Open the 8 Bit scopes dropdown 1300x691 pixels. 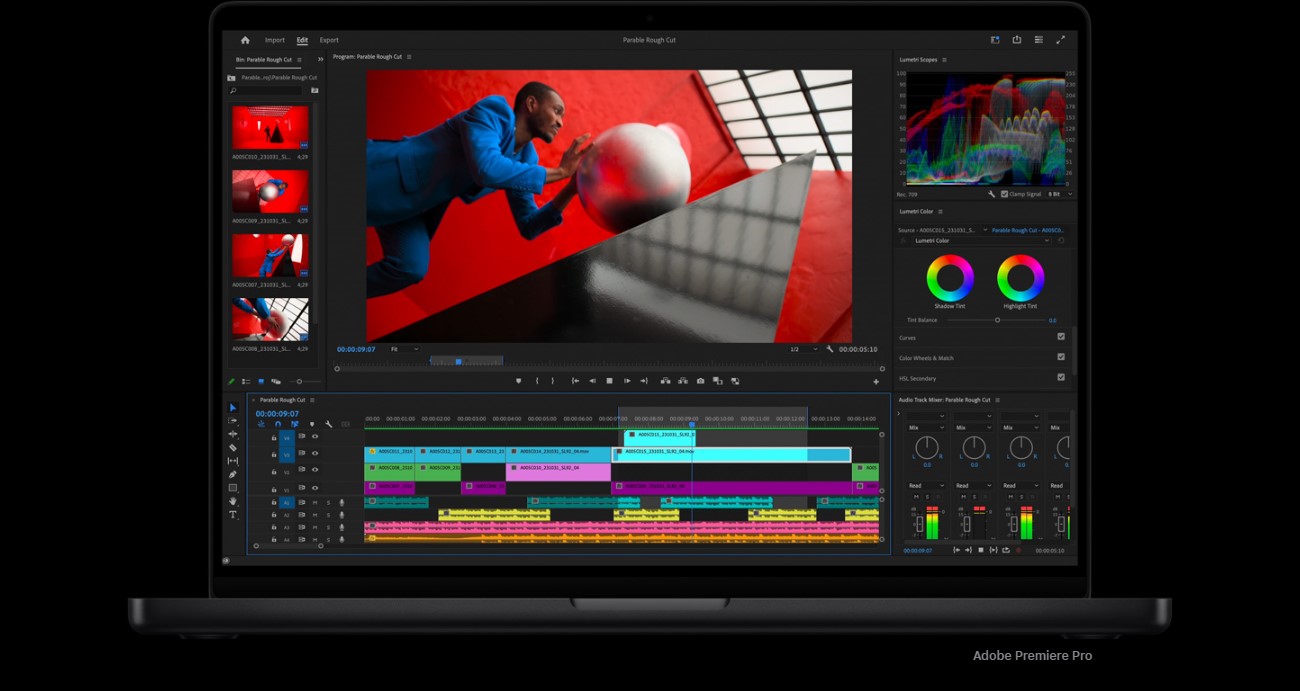1059,194
